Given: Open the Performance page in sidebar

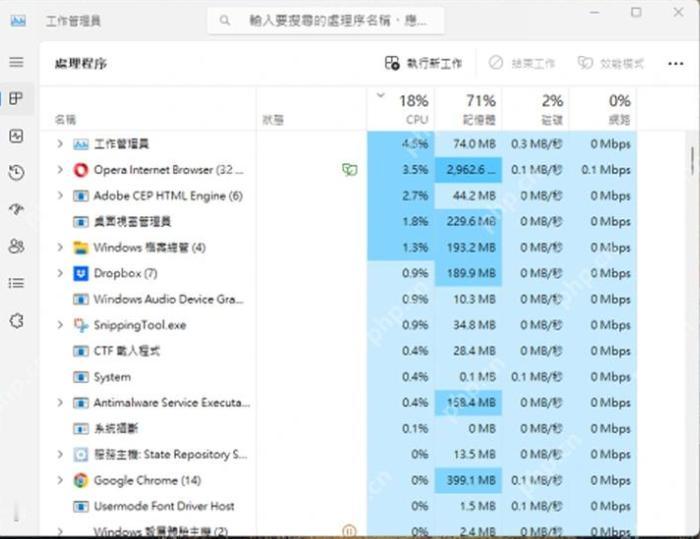Looking at the screenshot, I should point(17,136).
